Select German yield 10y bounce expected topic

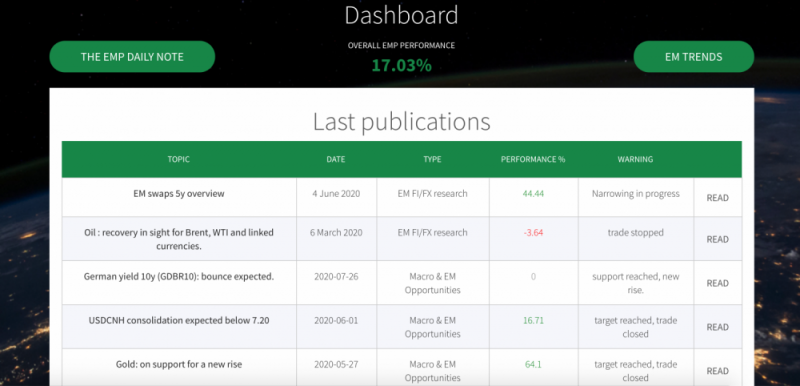[179, 277]
